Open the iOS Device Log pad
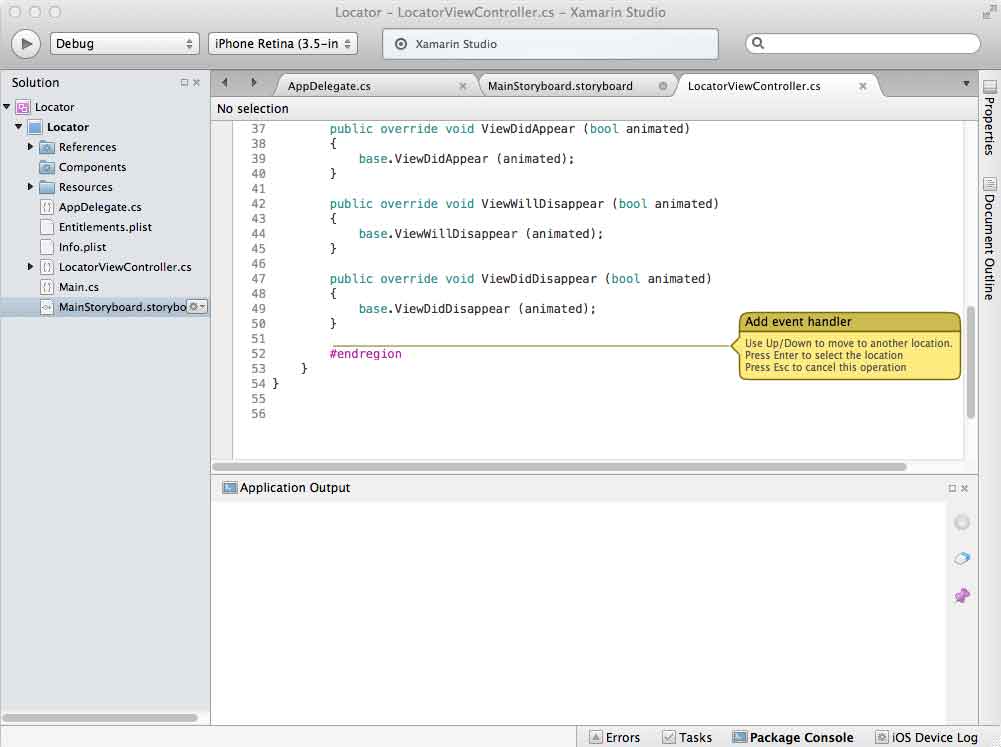 926,737
